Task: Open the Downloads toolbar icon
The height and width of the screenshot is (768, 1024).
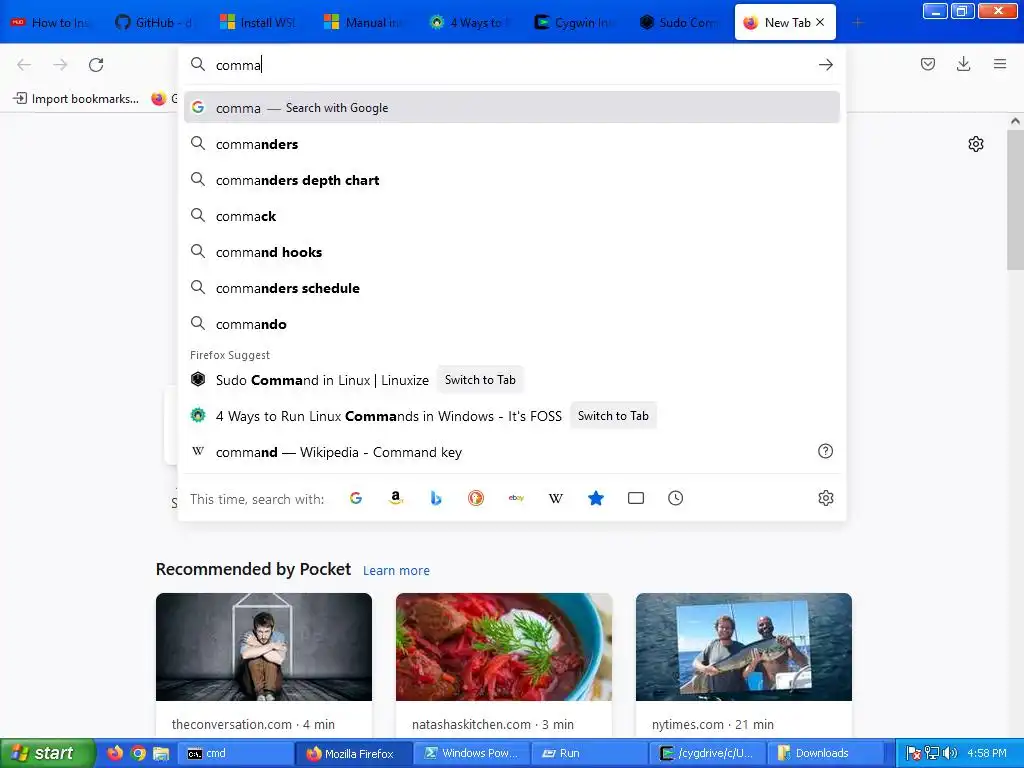Action: click(963, 64)
